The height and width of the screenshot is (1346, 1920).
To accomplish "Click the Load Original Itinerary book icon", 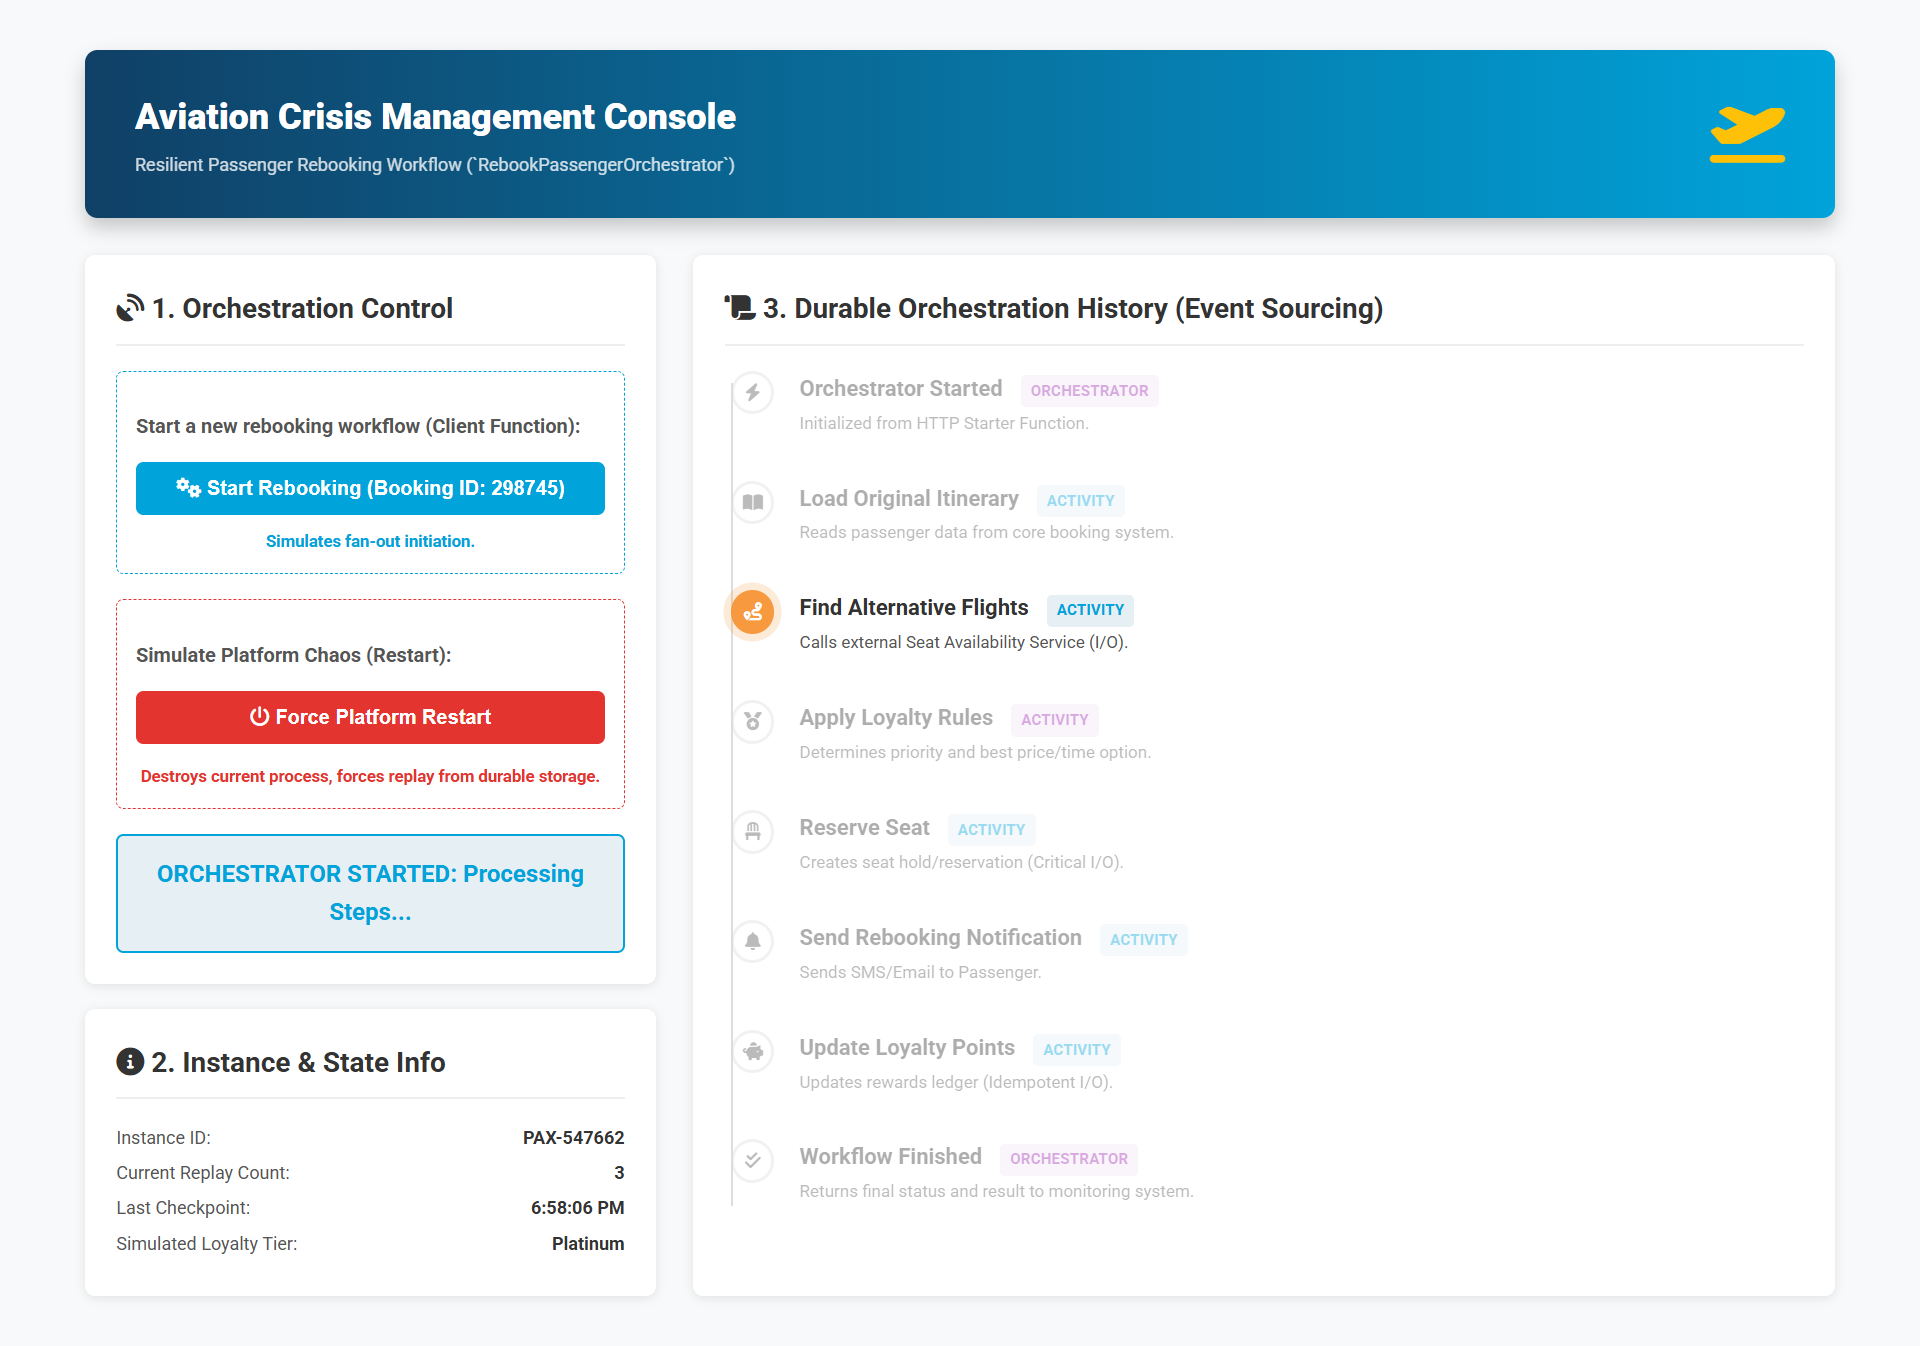I will click(x=753, y=502).
